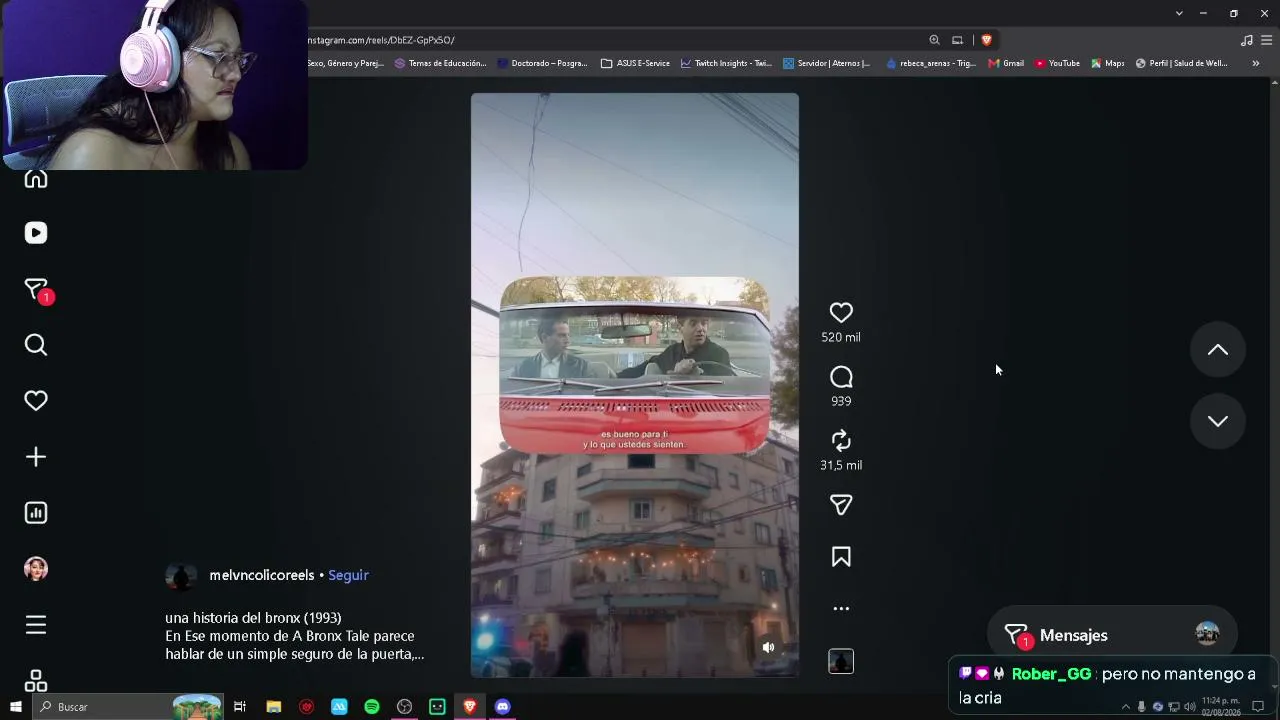Open volume control in system tray

1190,707
